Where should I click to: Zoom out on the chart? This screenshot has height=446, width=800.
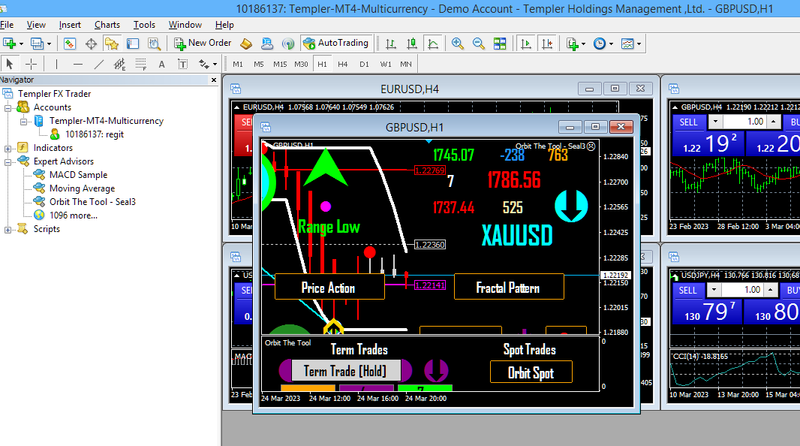coord(478,44)
